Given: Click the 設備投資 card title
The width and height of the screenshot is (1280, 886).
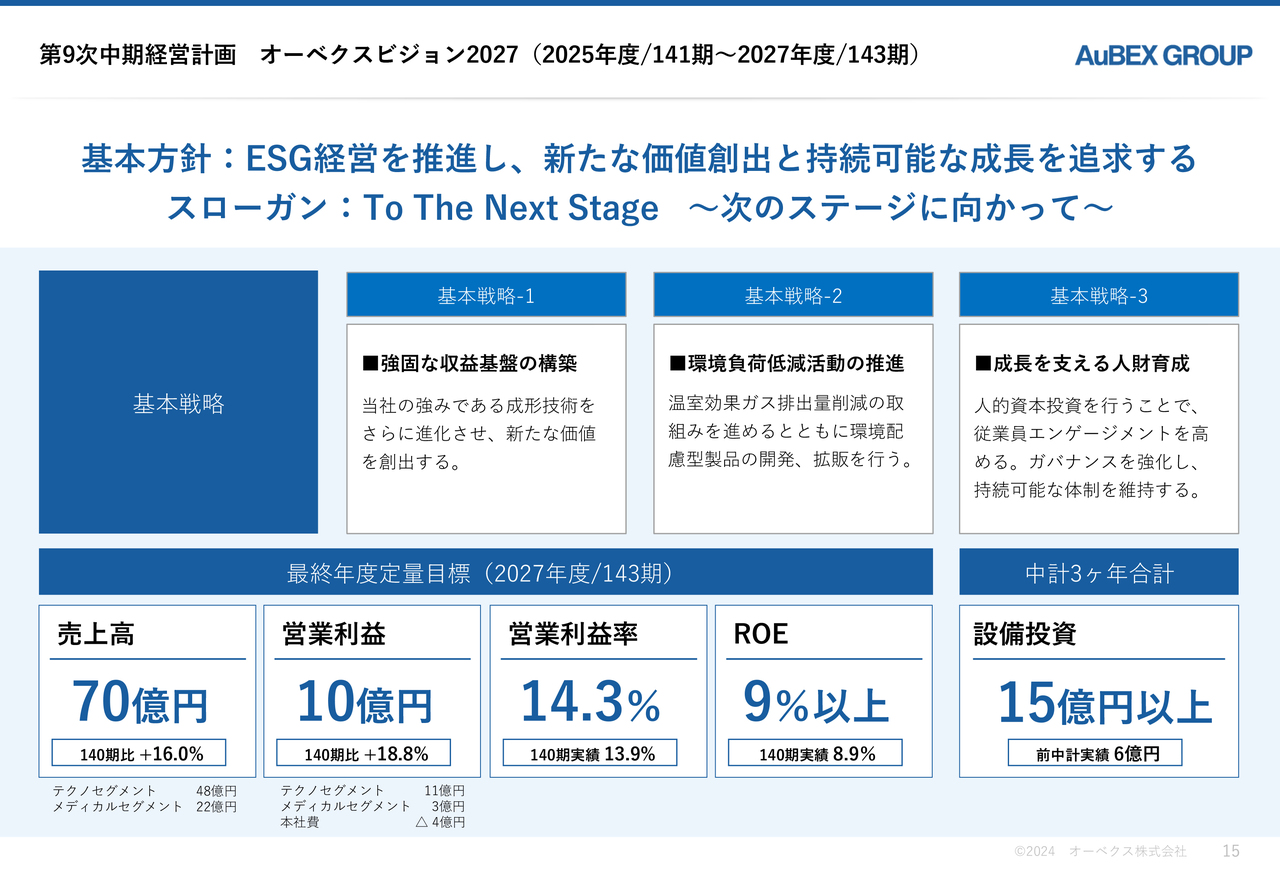Looking at the screenshot, I should point(1025,634).
